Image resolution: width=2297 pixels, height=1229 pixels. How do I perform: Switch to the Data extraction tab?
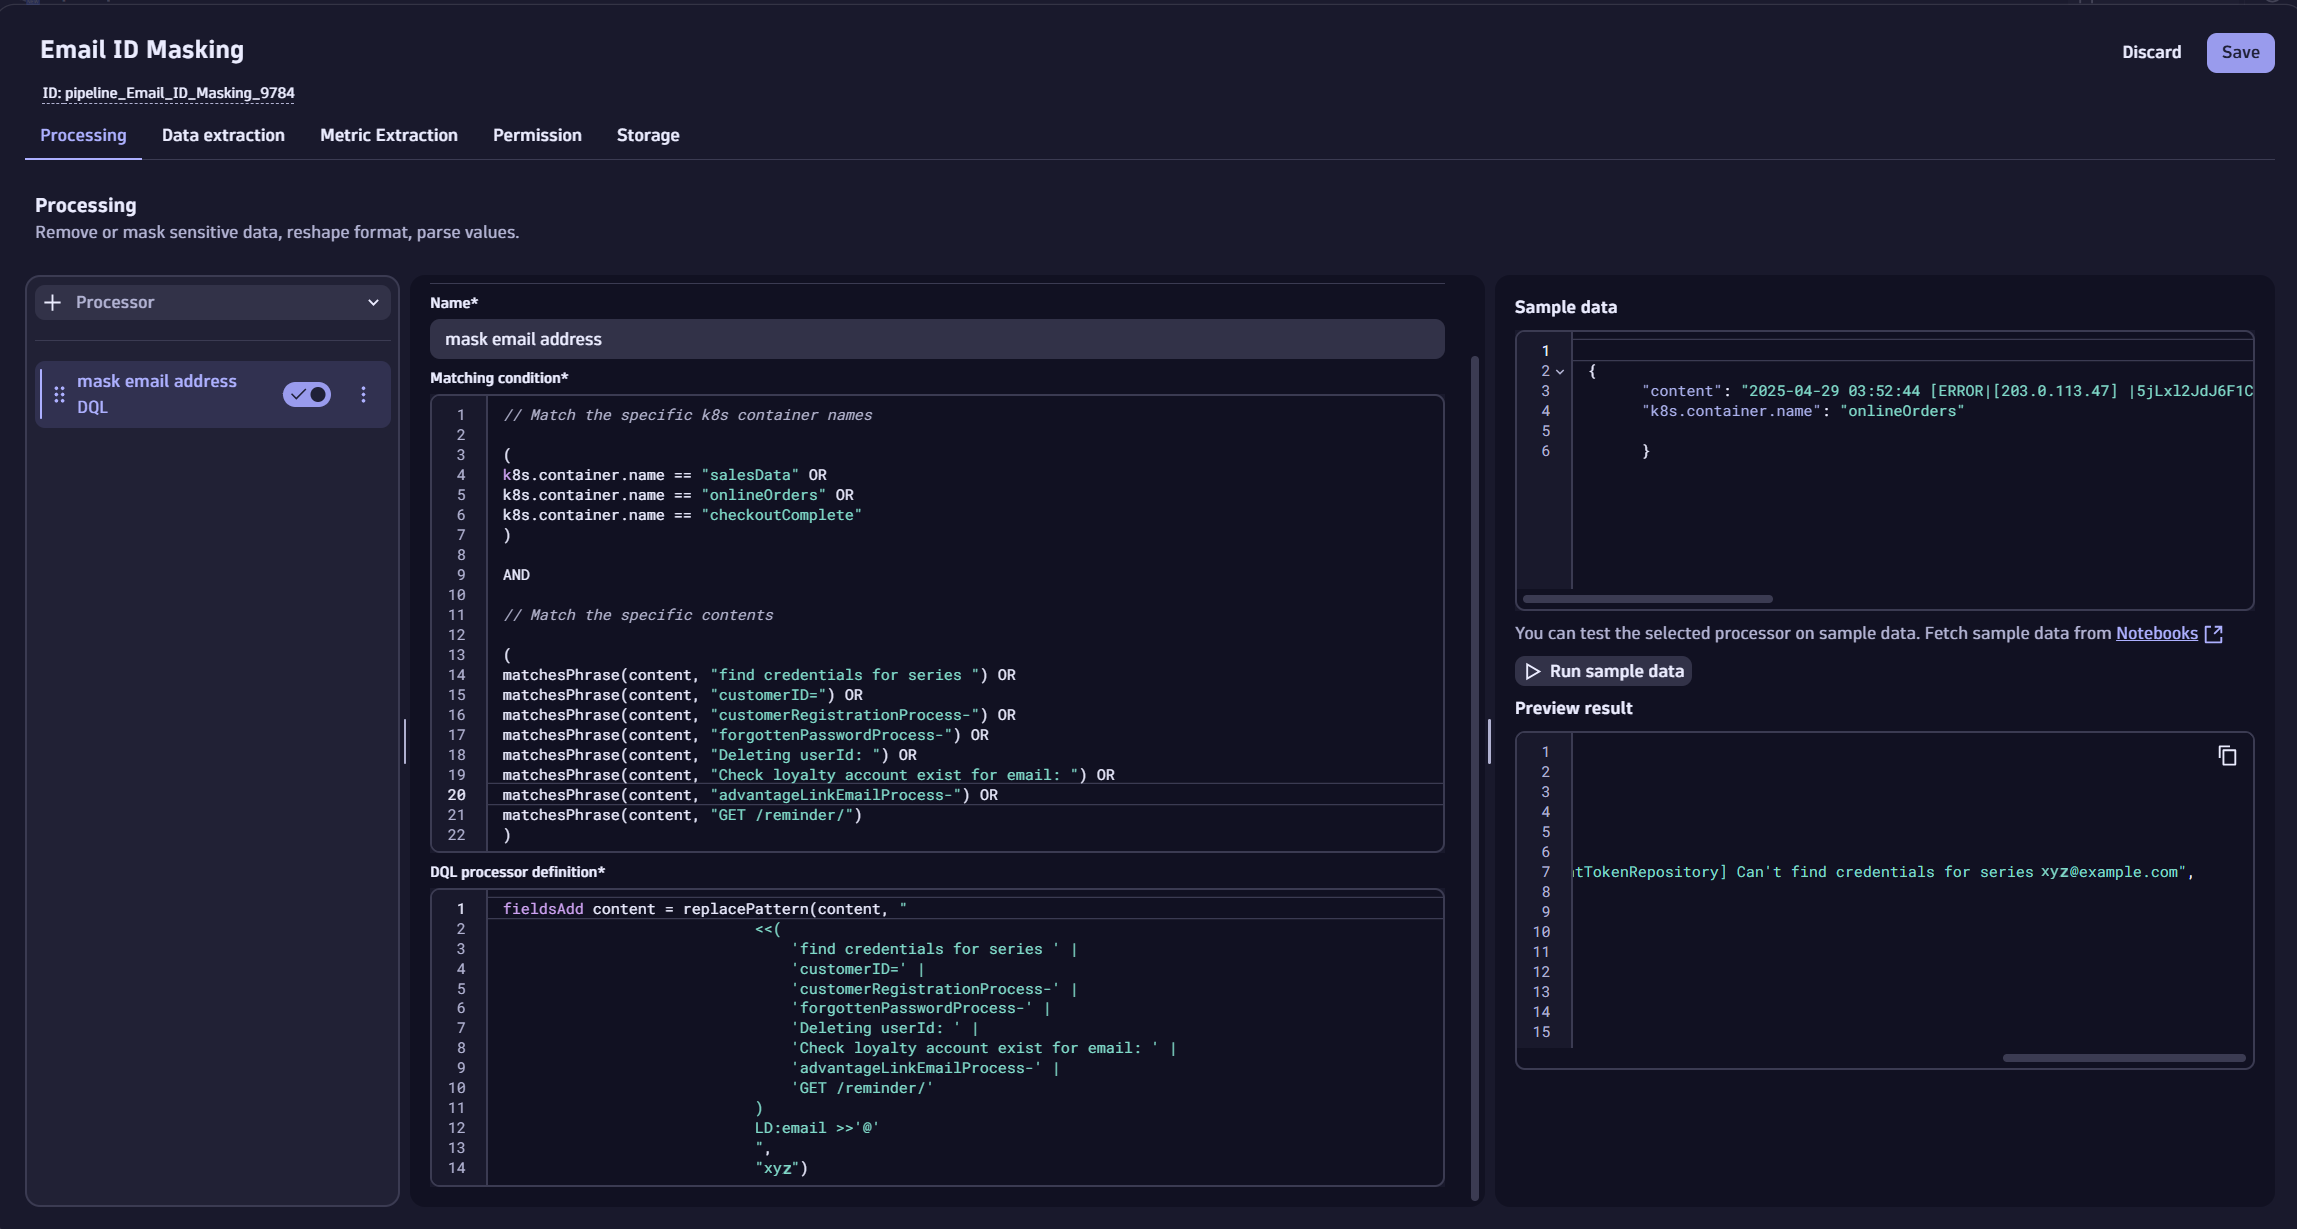point(223,135)
